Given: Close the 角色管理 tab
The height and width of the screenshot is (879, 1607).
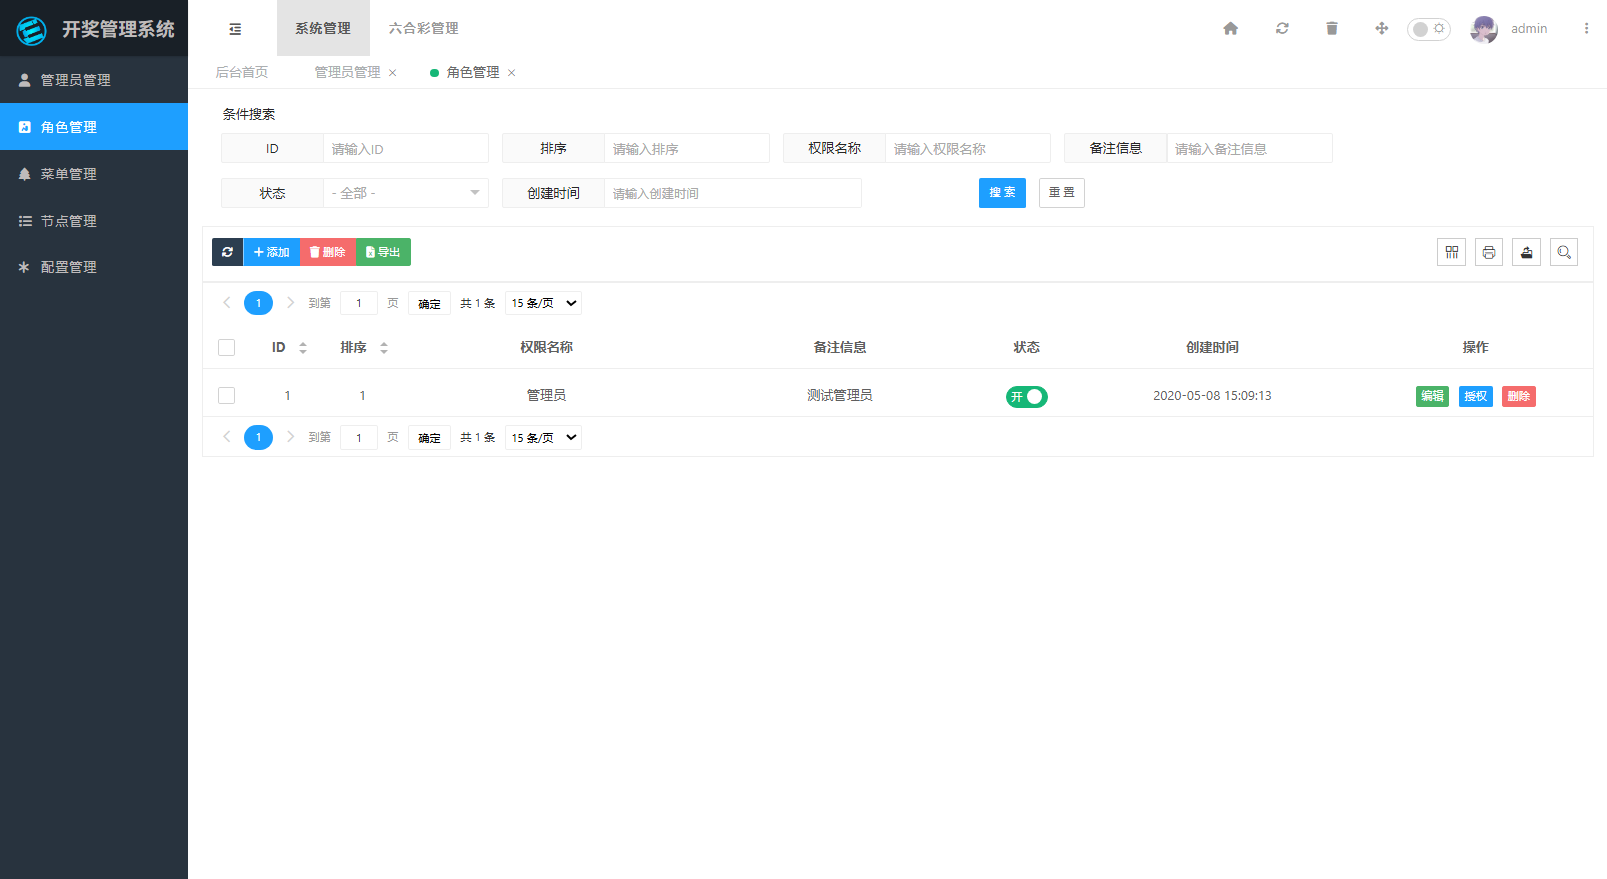Looking at the screenshot, I should coord(512,73).
